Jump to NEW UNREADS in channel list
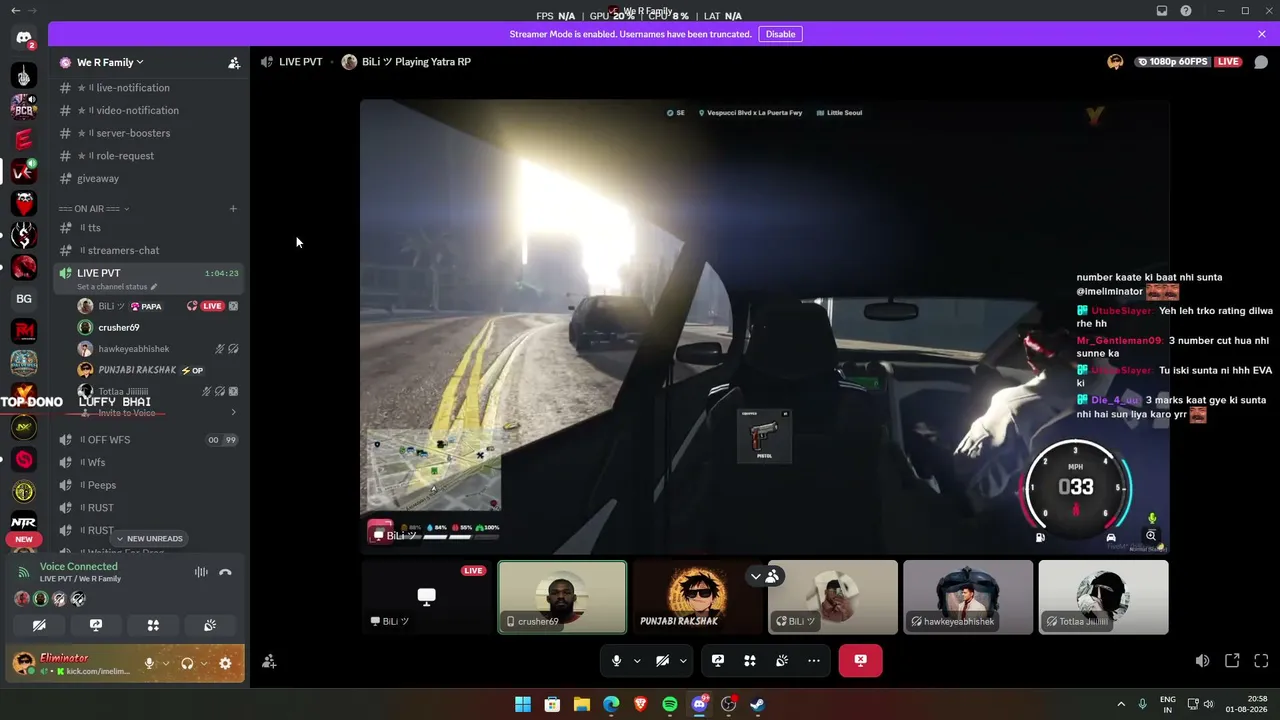Screen dimensions: 1280x720 (x=150, y=539)
